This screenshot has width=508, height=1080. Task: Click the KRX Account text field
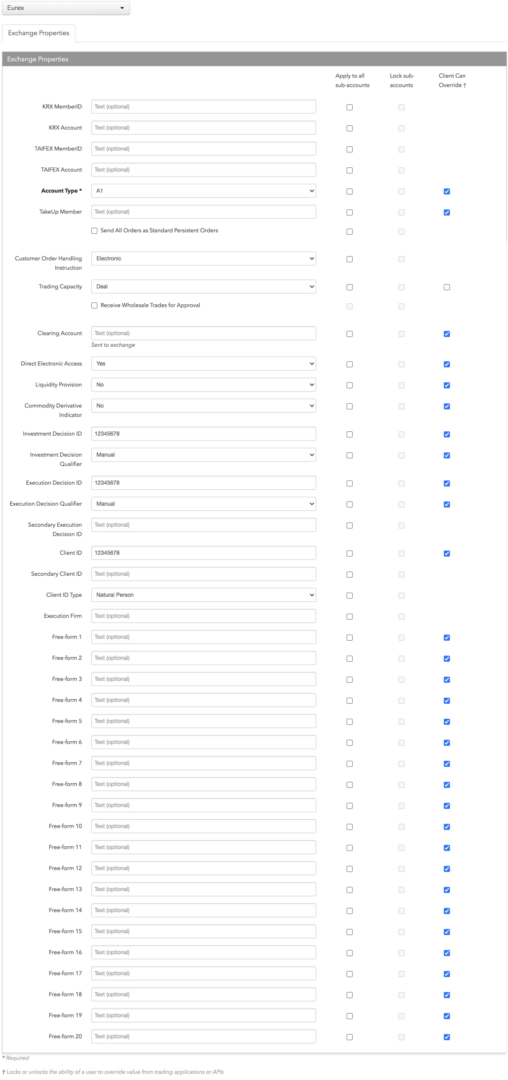coord(204,128)
